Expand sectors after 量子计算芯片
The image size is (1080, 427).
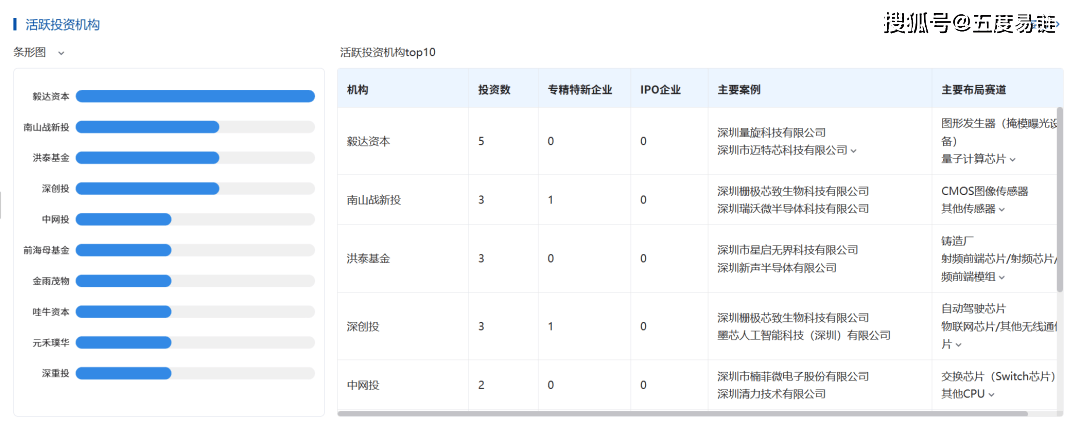point(1012,159)
